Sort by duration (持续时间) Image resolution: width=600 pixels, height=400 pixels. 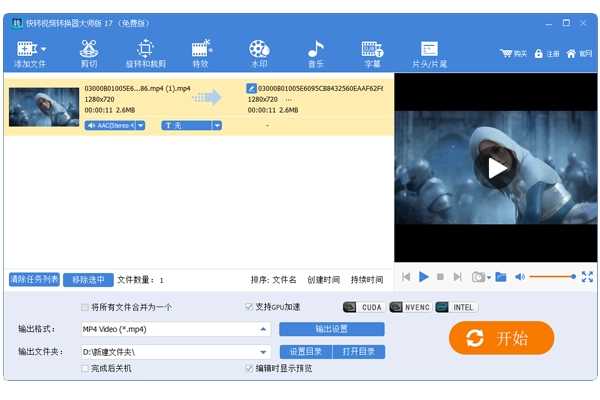pyautogui.click(x=367, y=280)
